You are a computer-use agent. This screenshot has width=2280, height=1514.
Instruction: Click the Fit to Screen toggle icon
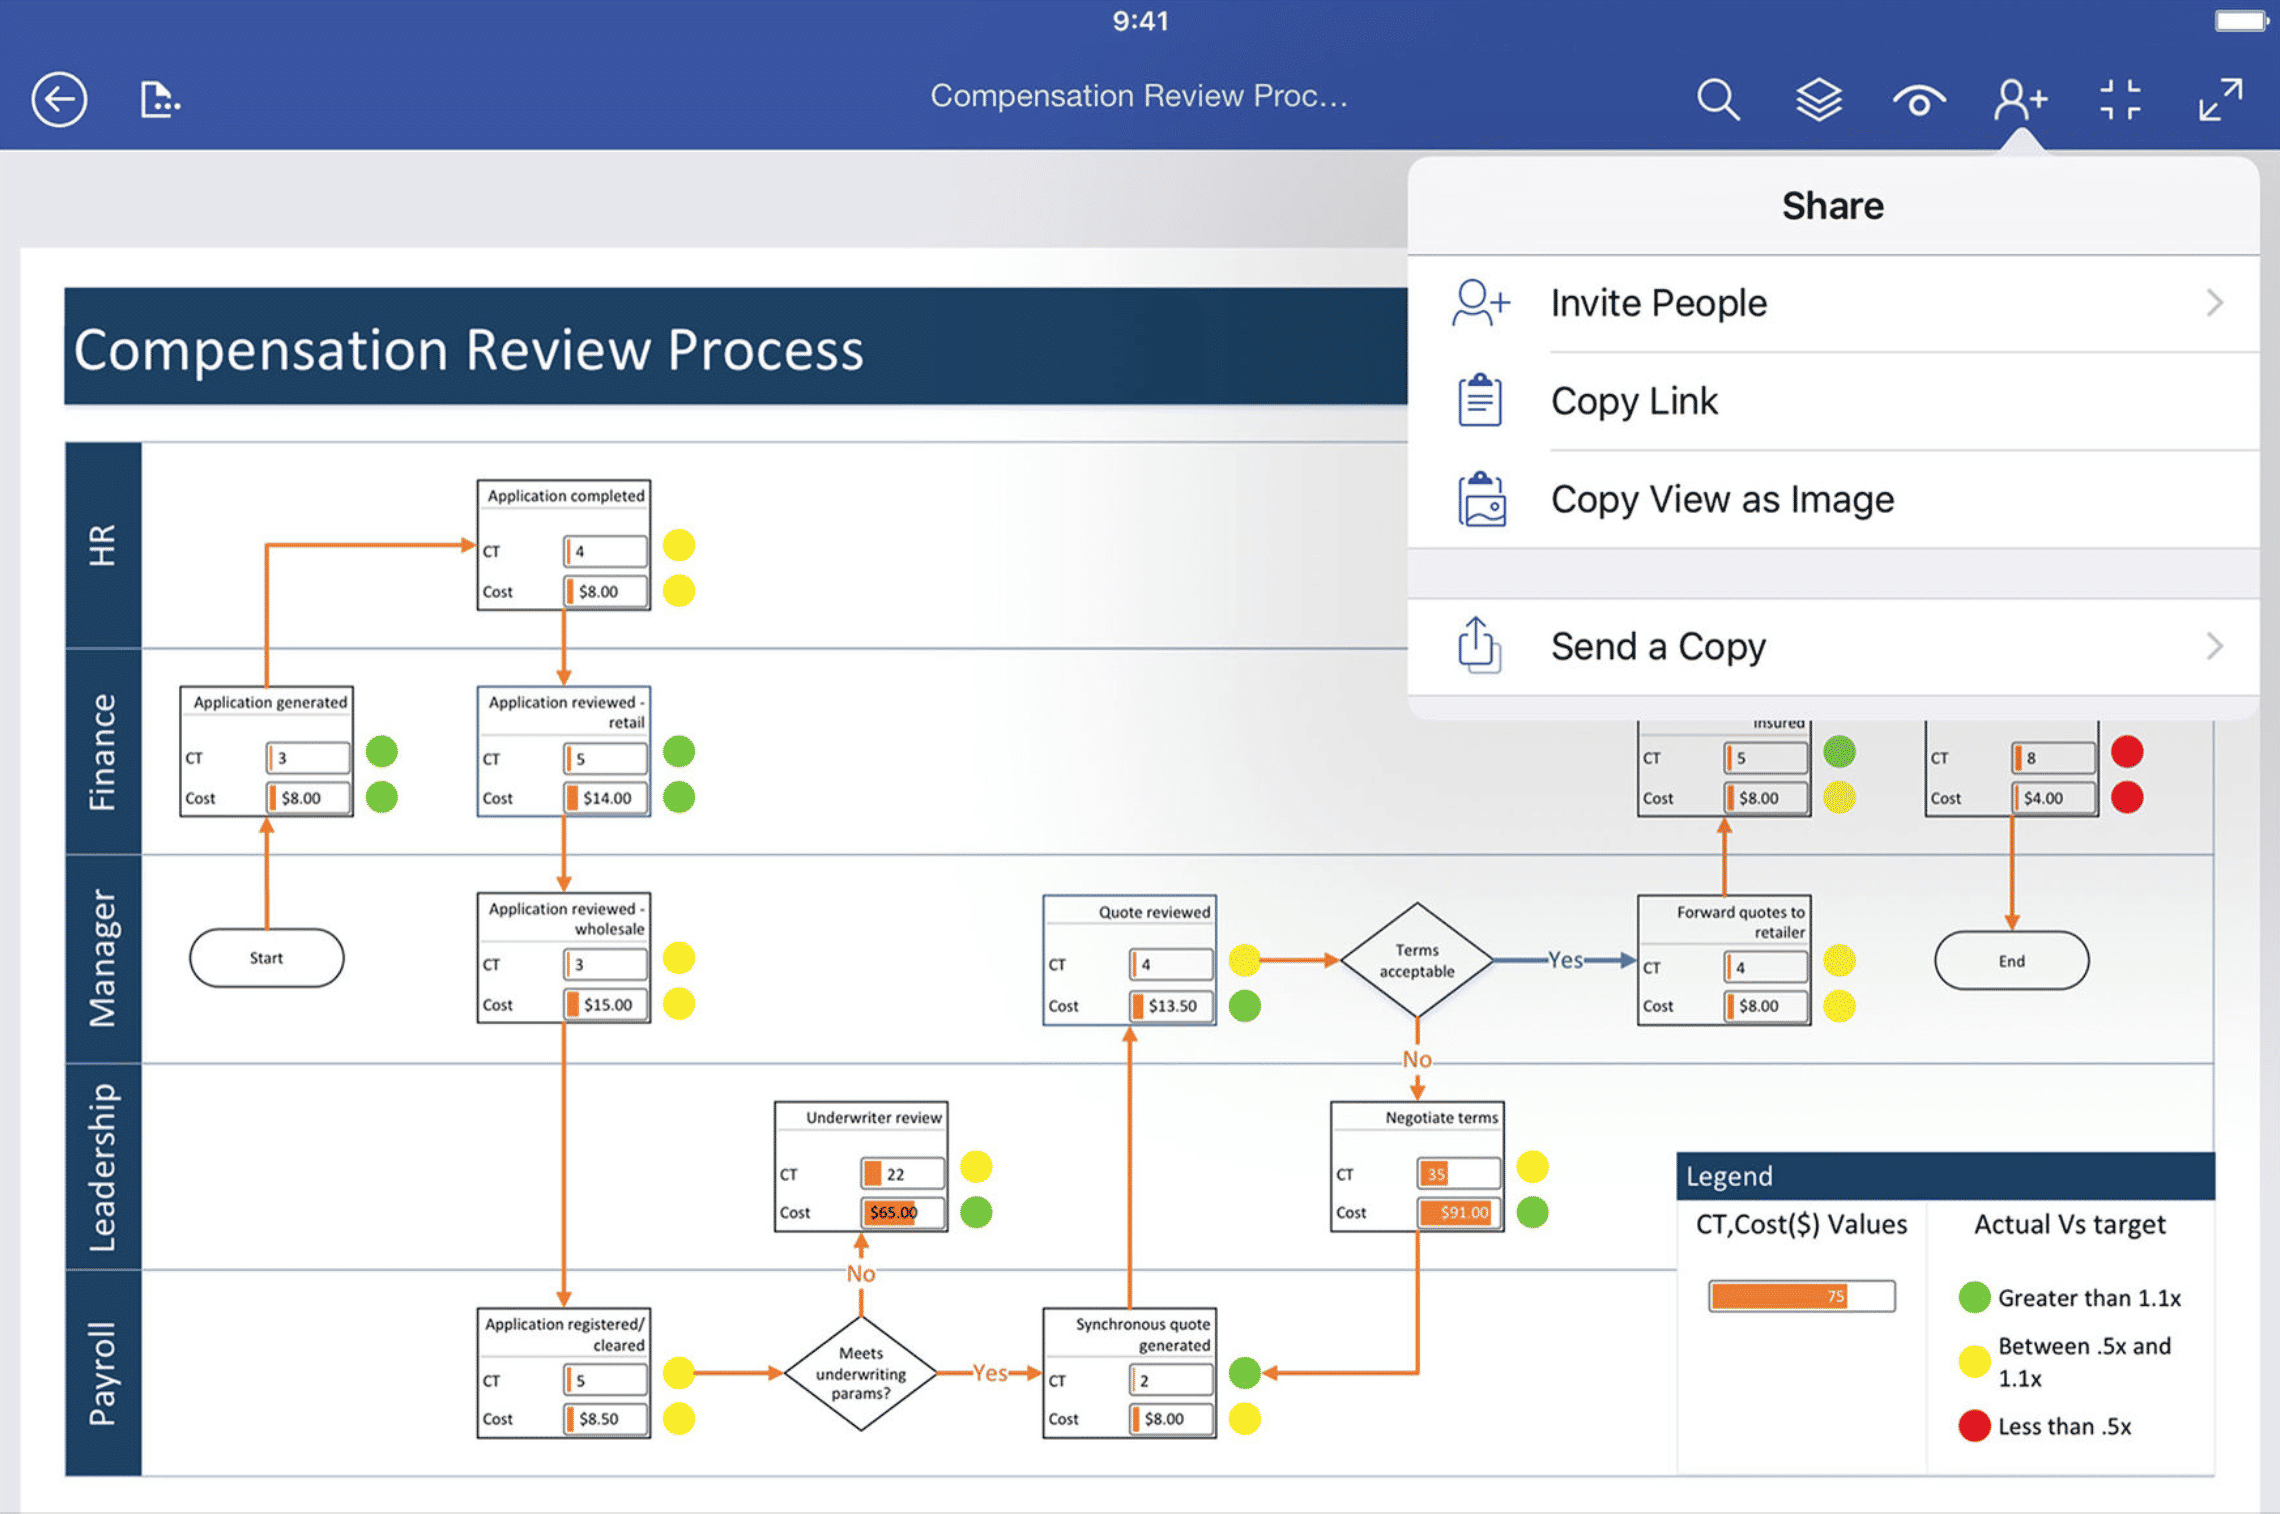click(x=2125, y=95)
